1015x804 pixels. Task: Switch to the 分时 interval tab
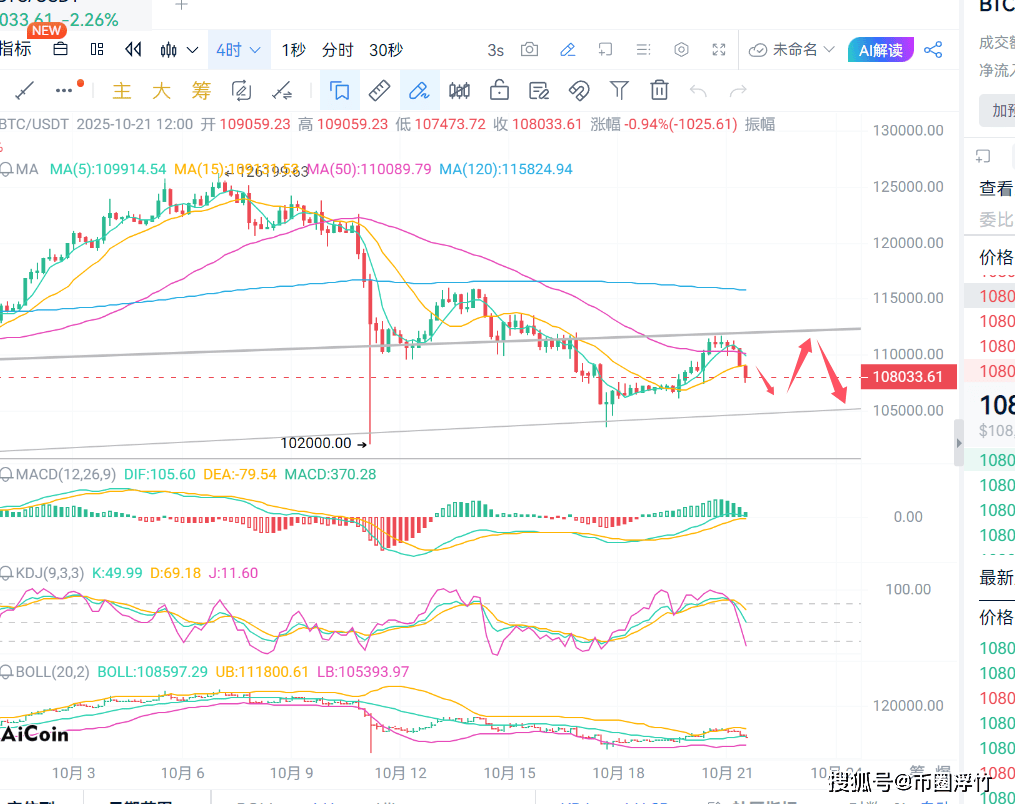[x=335, y=49]
